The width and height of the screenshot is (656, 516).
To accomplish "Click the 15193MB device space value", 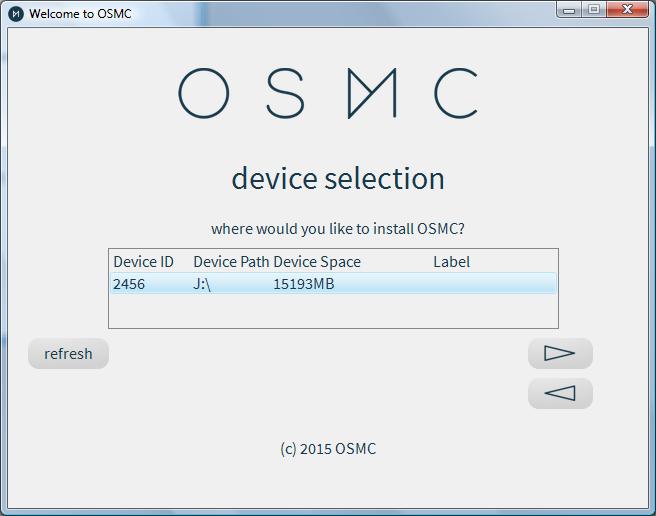I will pos(303,284).
